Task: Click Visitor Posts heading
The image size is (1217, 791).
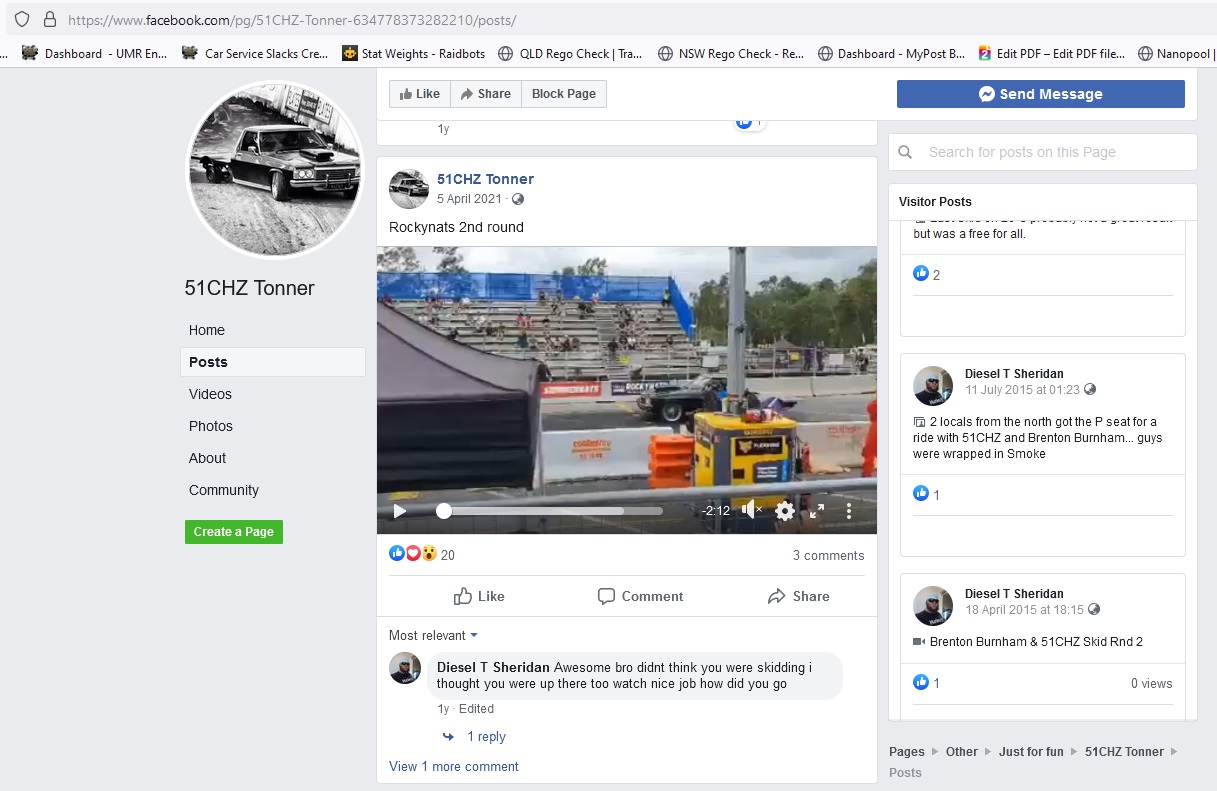Action: (x=935, y=201)
